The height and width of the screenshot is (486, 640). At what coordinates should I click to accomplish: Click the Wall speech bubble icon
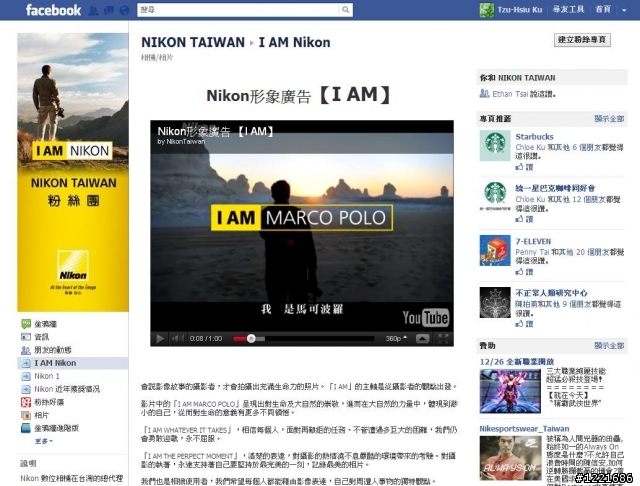26,324
